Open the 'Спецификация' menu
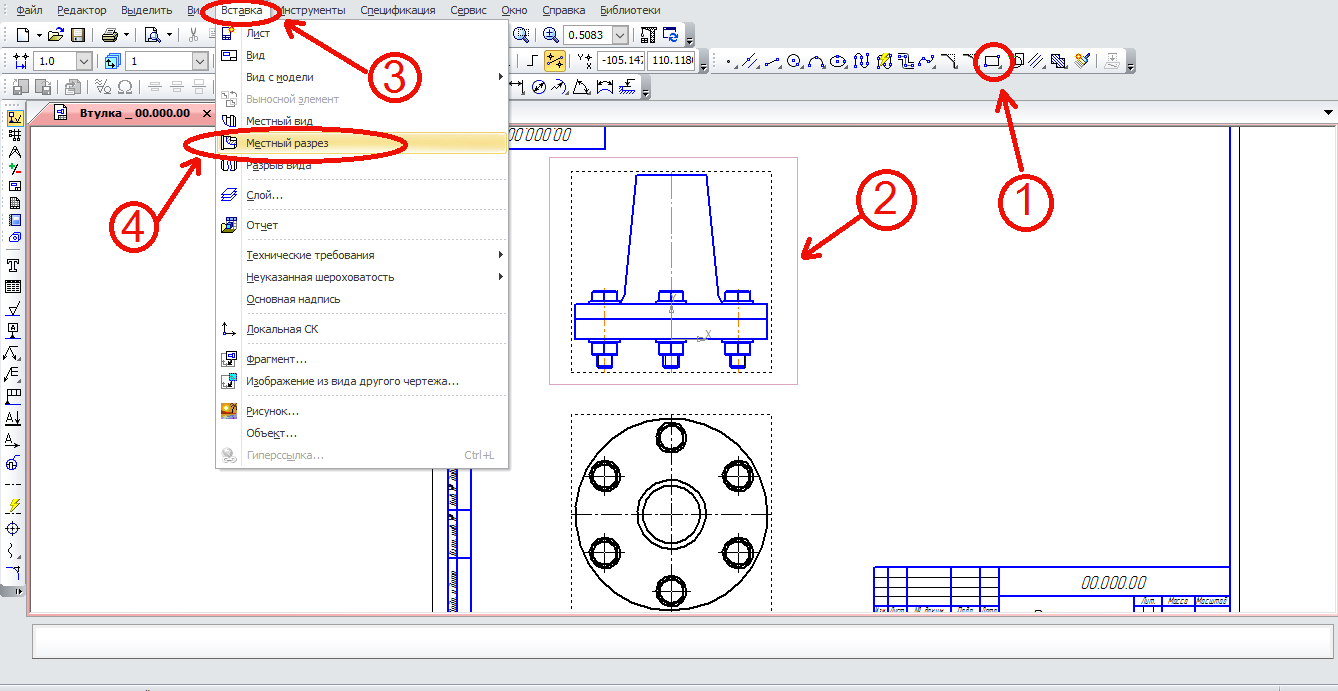 [397, 10]
